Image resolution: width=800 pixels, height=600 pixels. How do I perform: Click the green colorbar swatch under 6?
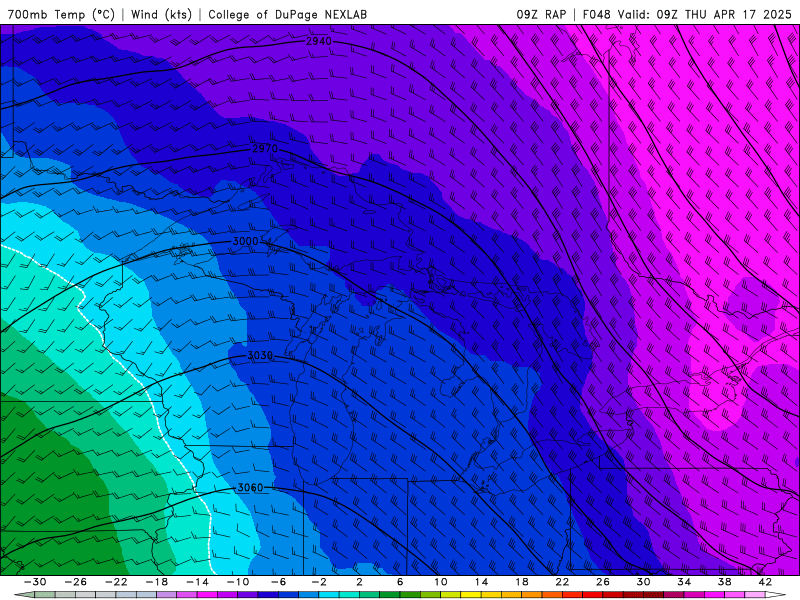[390, 595]
